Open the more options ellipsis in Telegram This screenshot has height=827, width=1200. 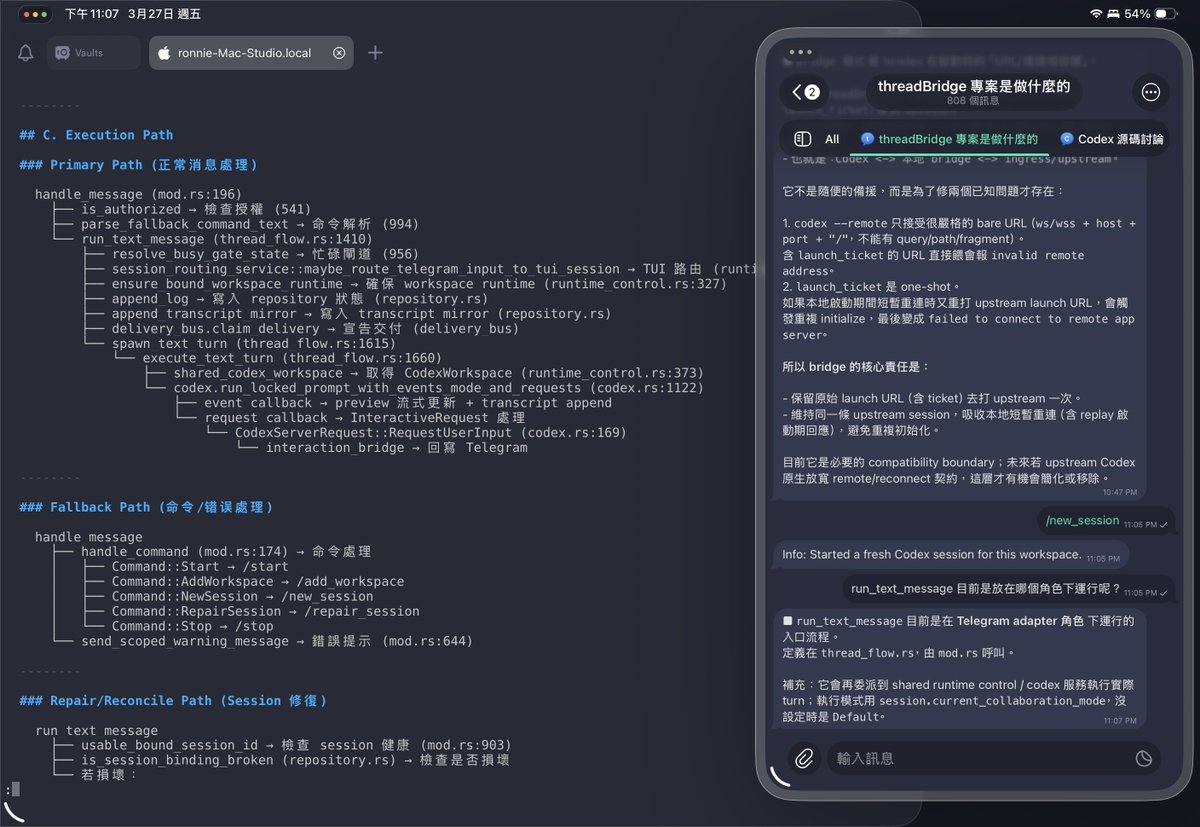point(1150,92)
